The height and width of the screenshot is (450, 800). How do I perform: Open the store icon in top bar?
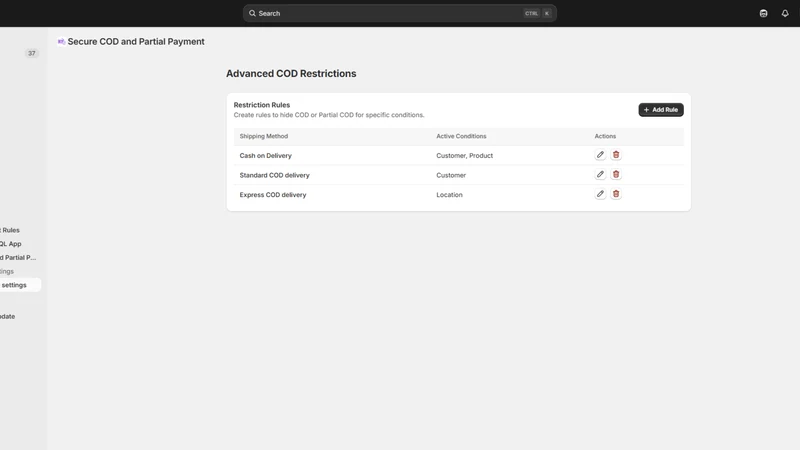763,13
